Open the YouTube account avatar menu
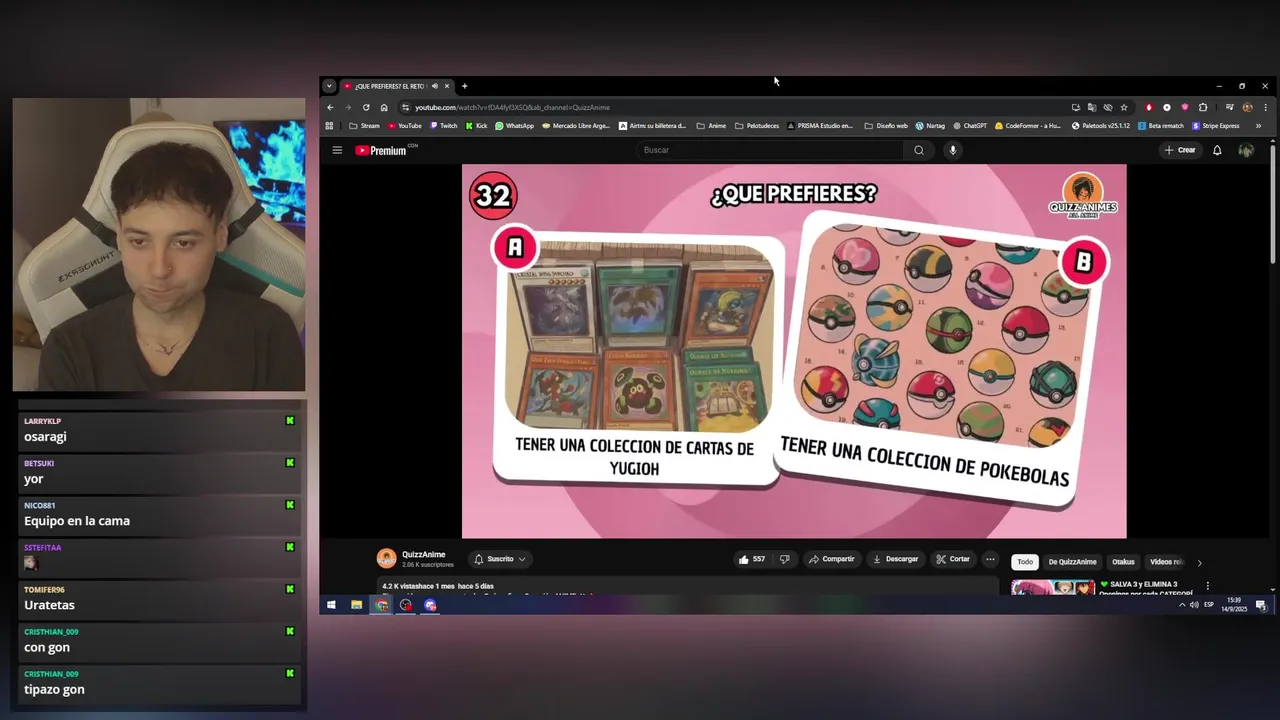 coord(1246,150)
